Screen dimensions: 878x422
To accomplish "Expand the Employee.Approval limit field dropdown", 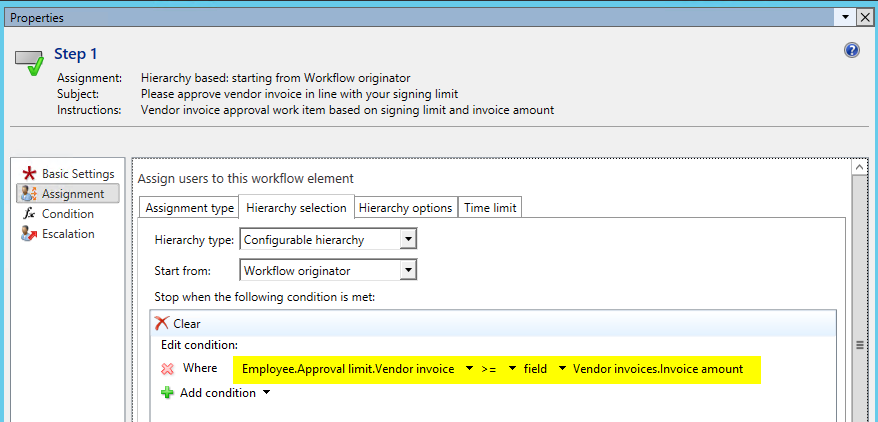I will click(x=469, y=369).
